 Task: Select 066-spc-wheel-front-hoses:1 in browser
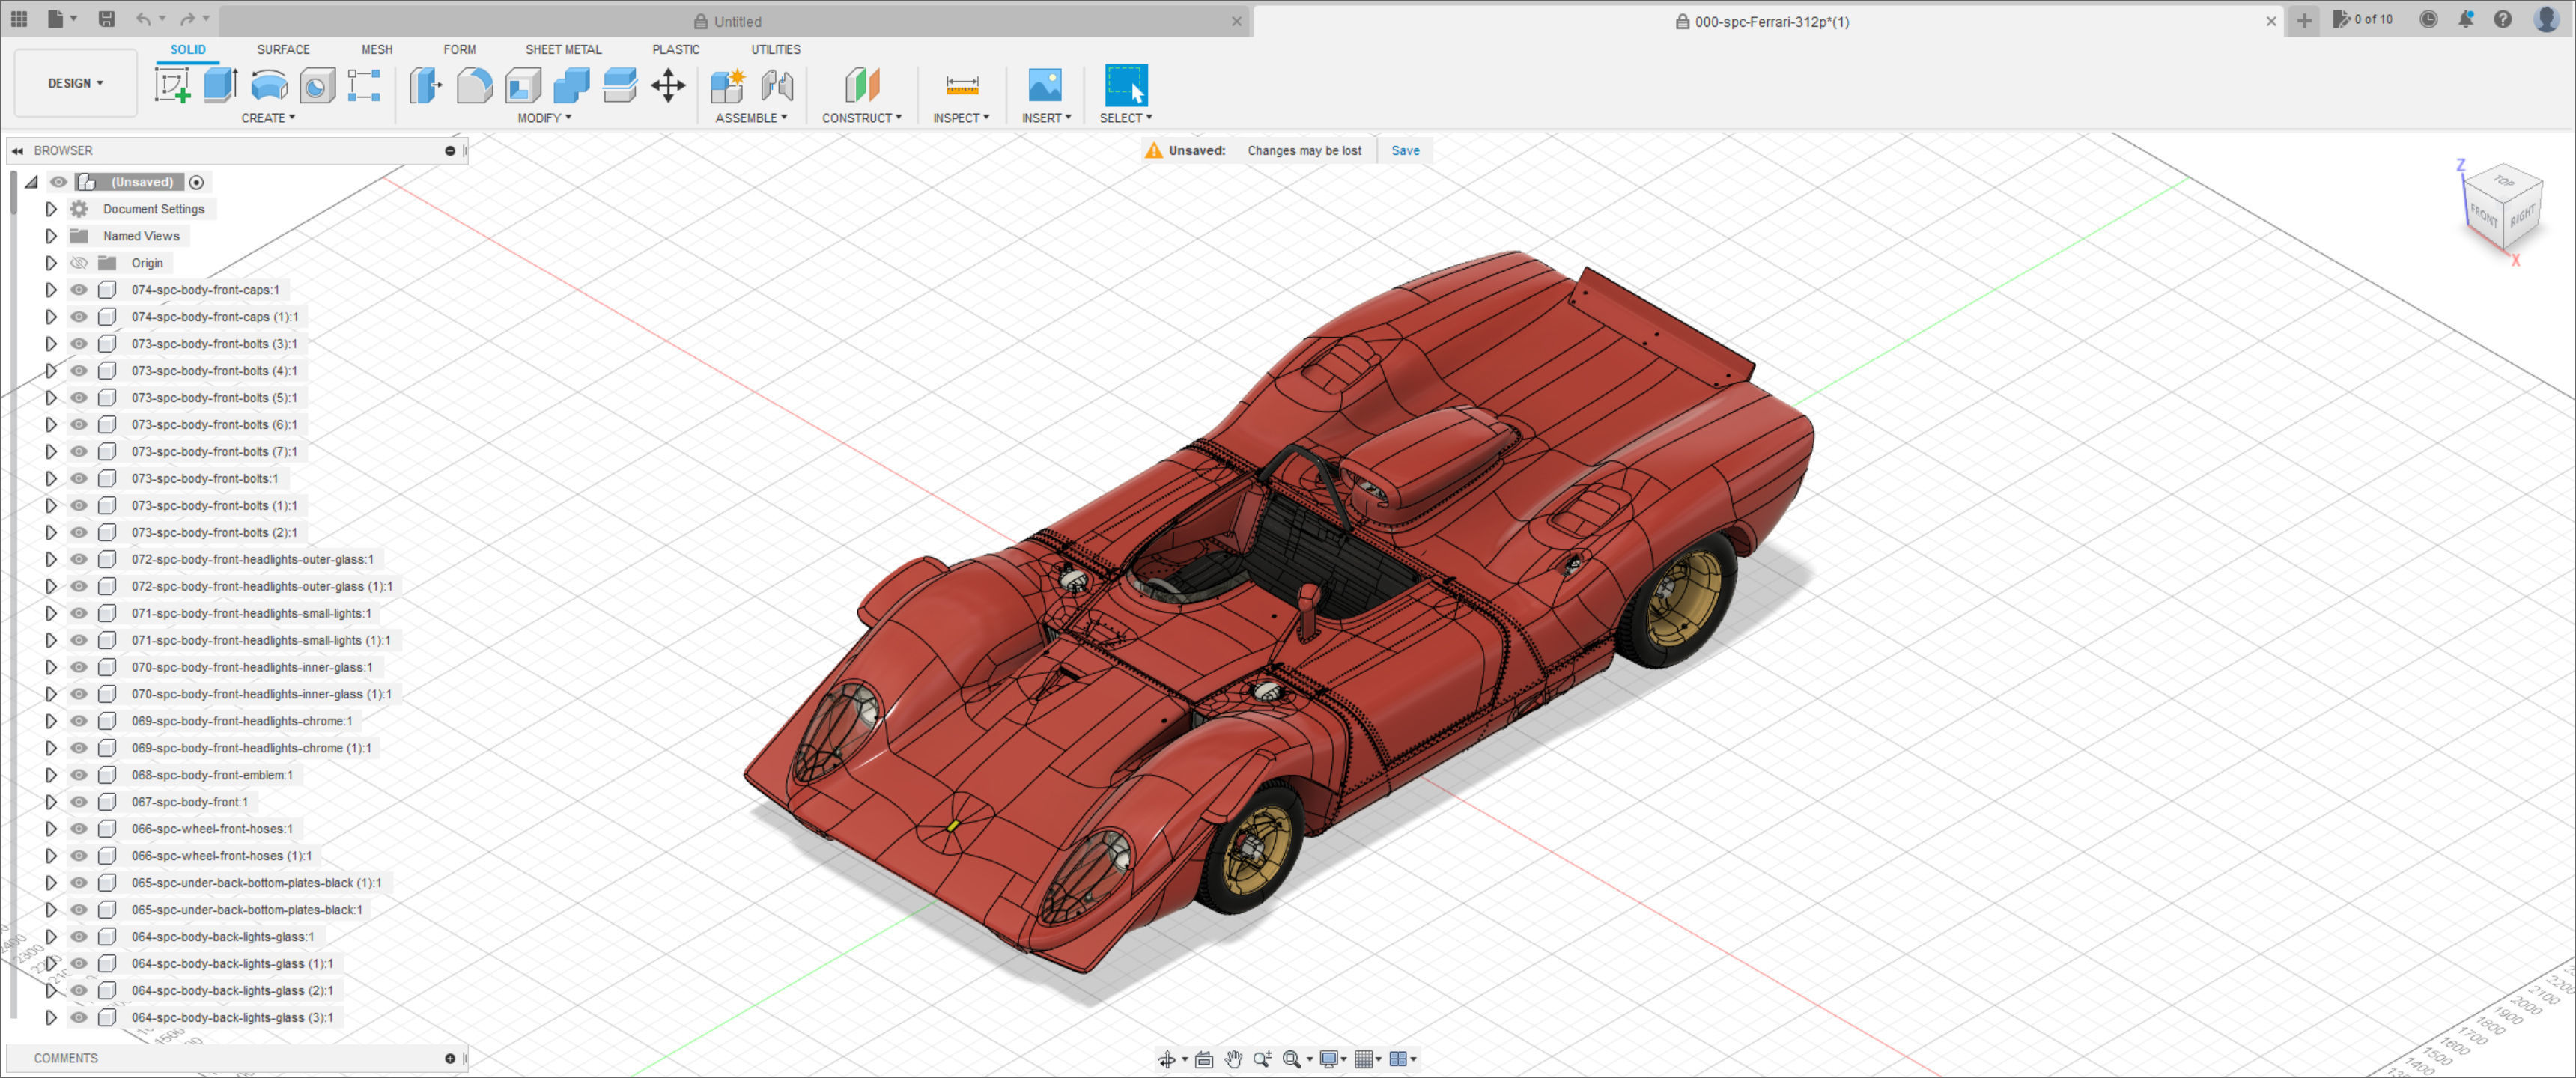pyautogui.click(x=212, y=829)
